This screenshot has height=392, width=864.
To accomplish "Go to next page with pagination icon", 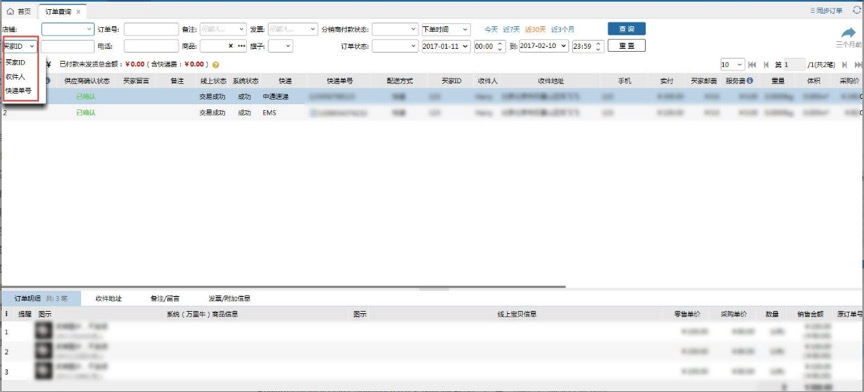I will coord(844,65).
